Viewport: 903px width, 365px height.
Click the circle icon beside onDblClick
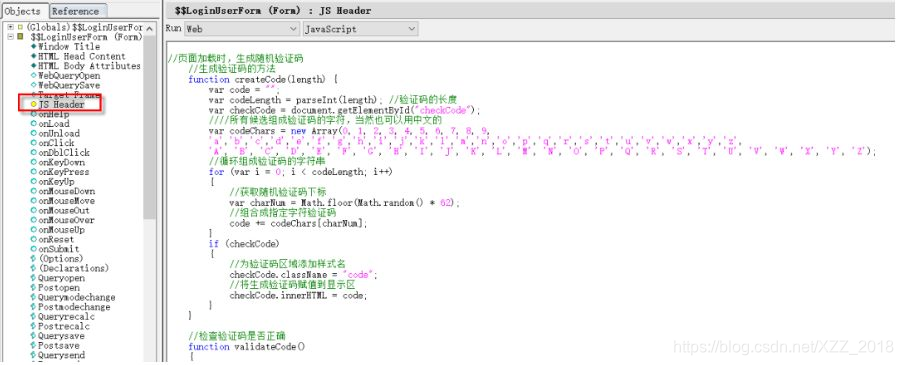33,153
